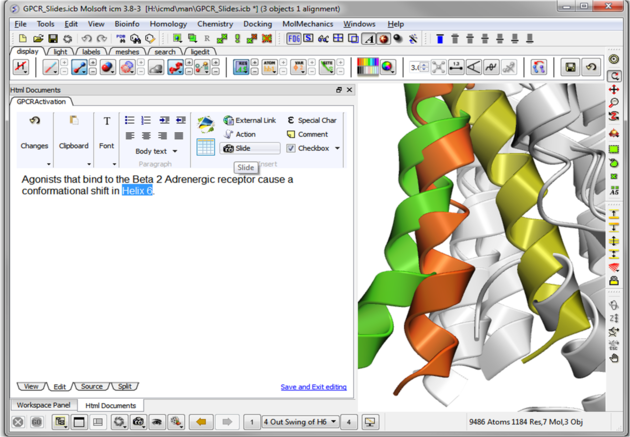
Task: Click Save and Exit editing link
Action: 313,387
